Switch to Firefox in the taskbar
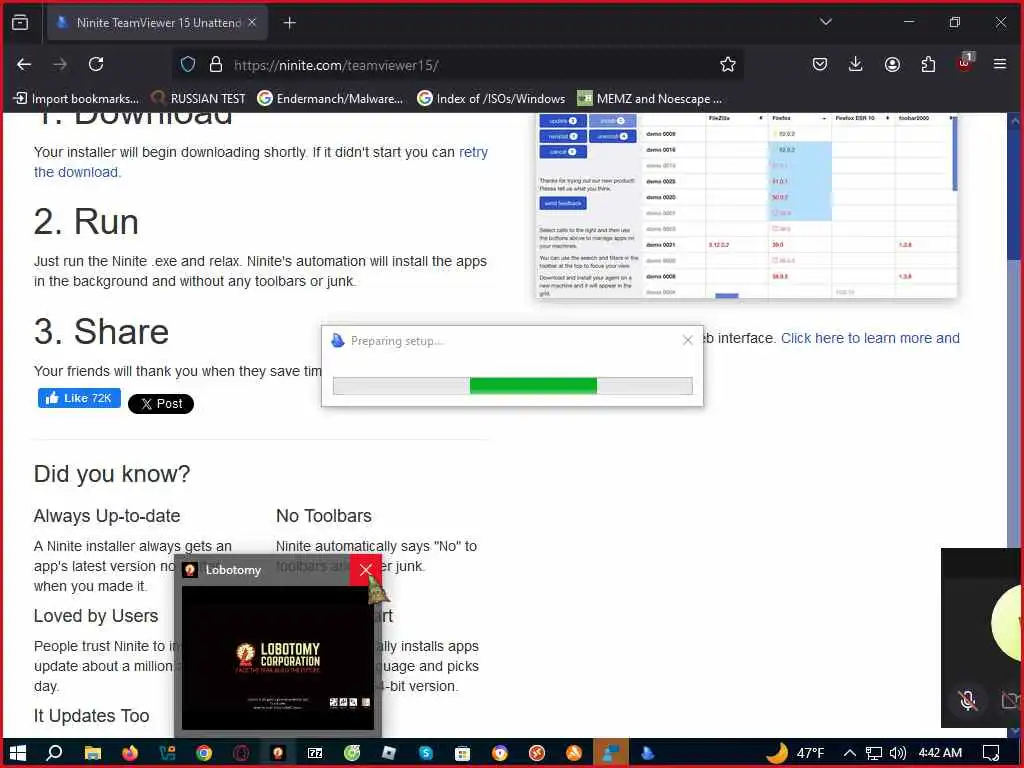Viewport: 1024px width, 768px height. [x=130, y=753]
